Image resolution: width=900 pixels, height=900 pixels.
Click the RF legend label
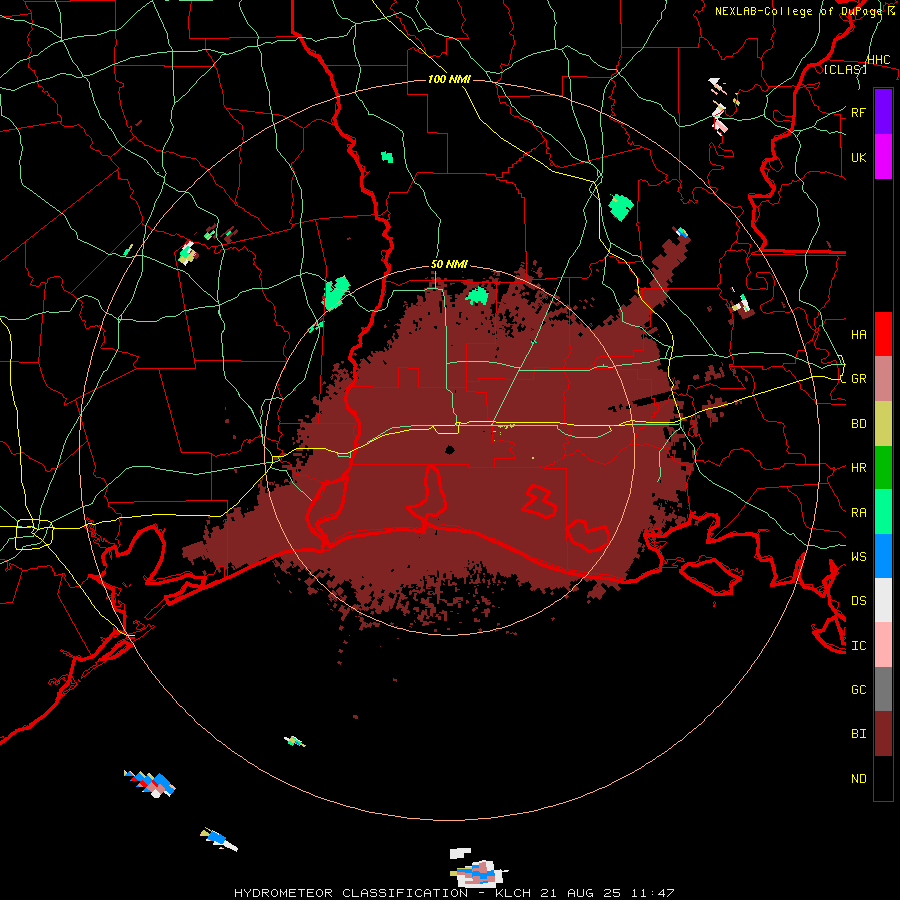(x=858, y=112)
